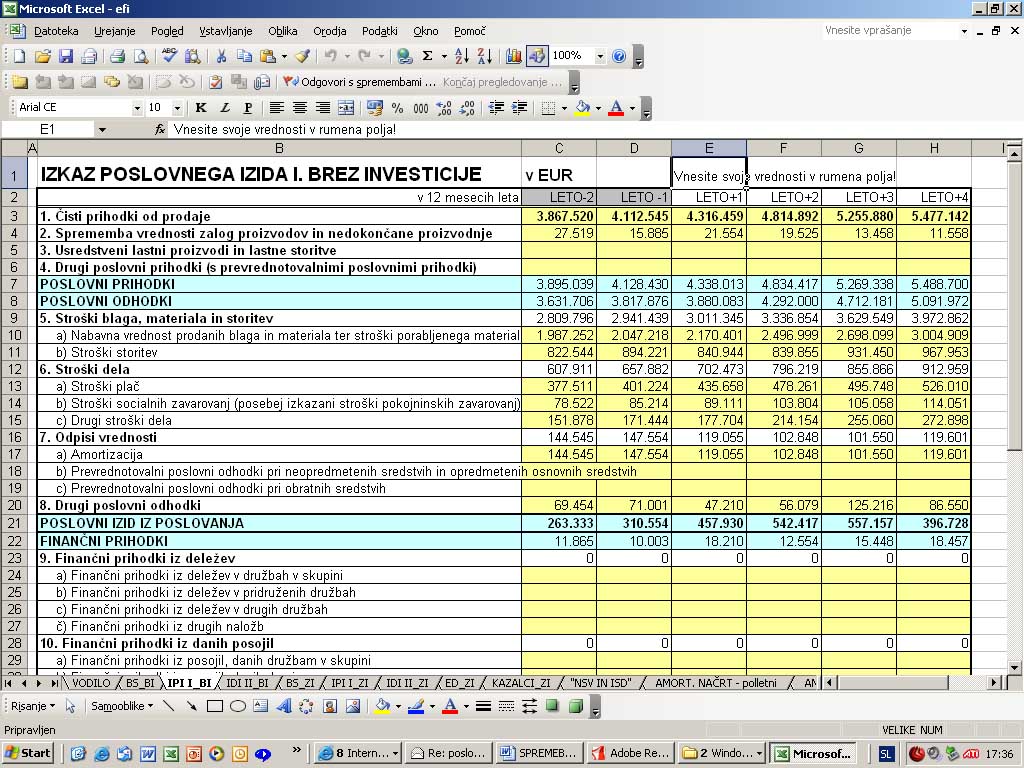
Task: Click the Save icon in the toolbar
Action: tap(65, 56)
